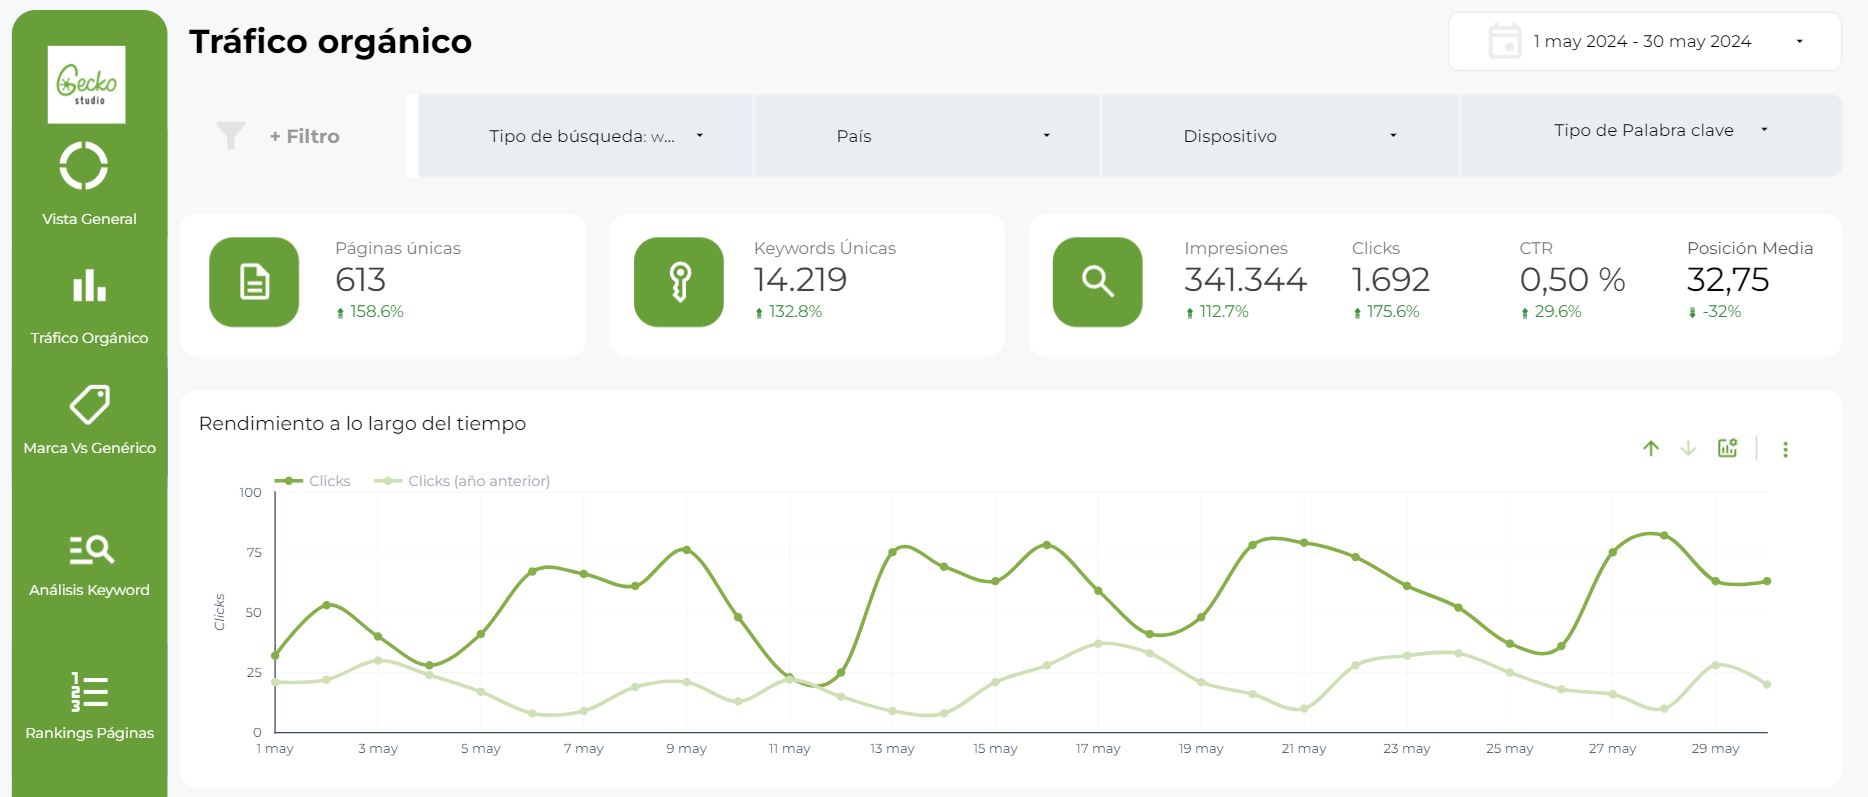Click the drill down arrow icon

pos(1688,449)
